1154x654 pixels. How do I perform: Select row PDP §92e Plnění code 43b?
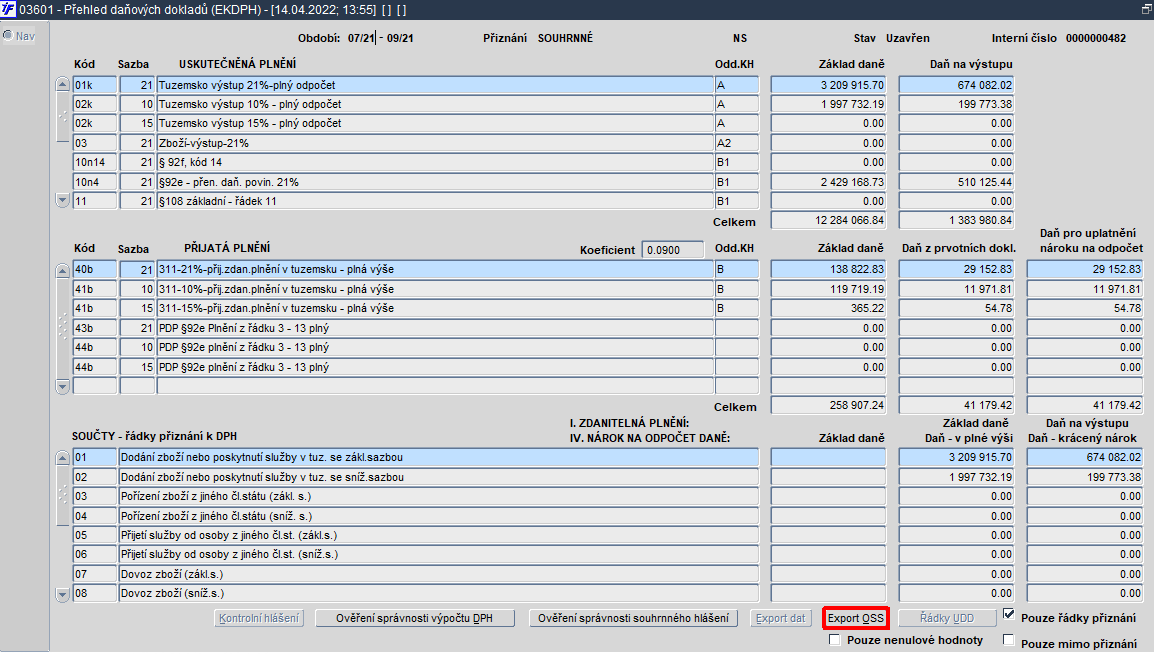point(435,328)
